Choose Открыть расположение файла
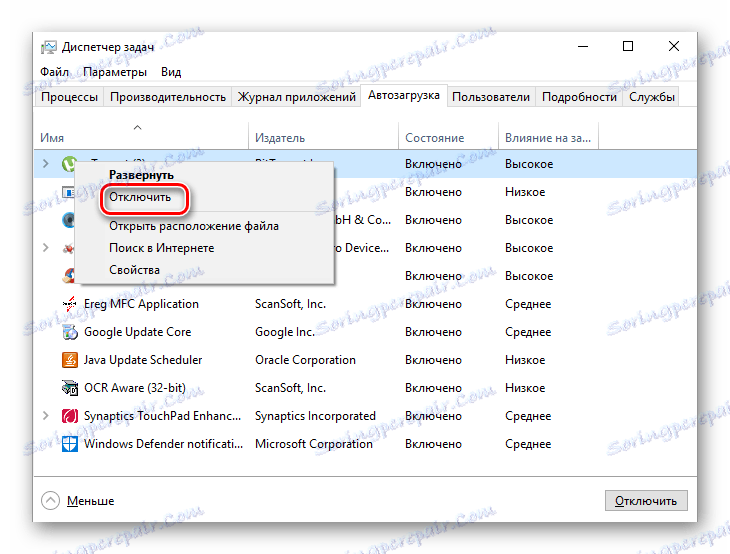 [204, 226]
